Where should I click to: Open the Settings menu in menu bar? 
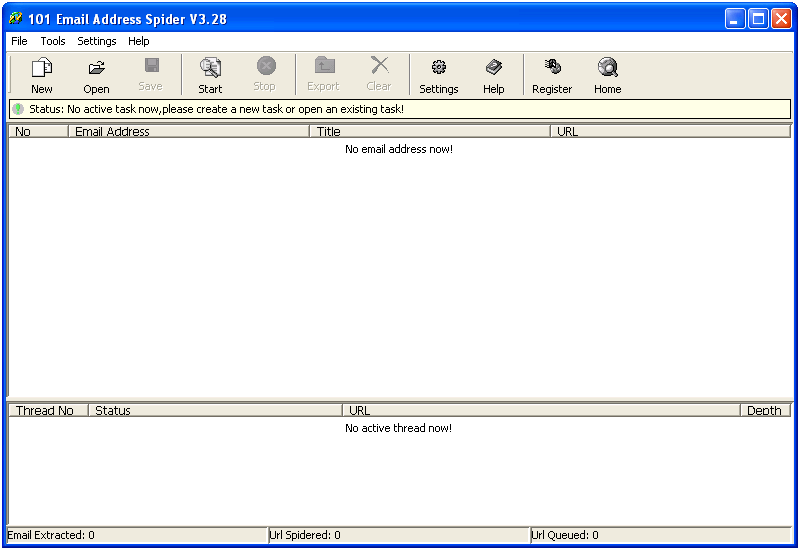pos(97,41)
